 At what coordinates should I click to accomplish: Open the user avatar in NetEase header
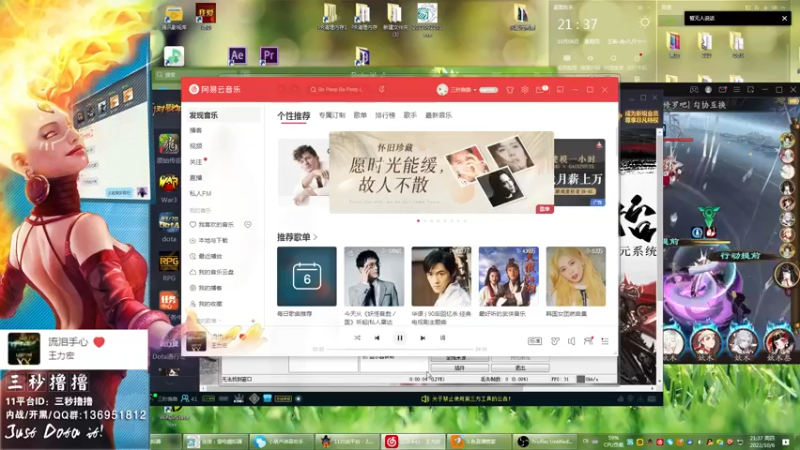442,90
